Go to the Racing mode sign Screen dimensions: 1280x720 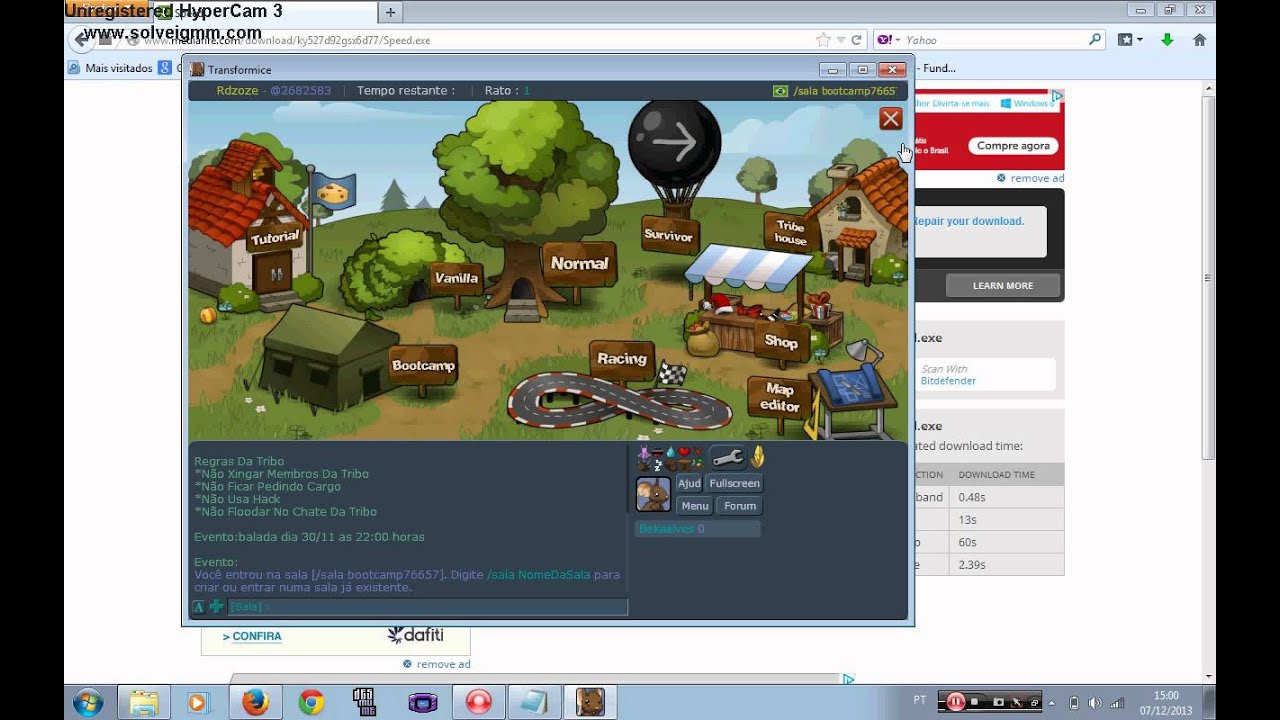coord(622,359)
